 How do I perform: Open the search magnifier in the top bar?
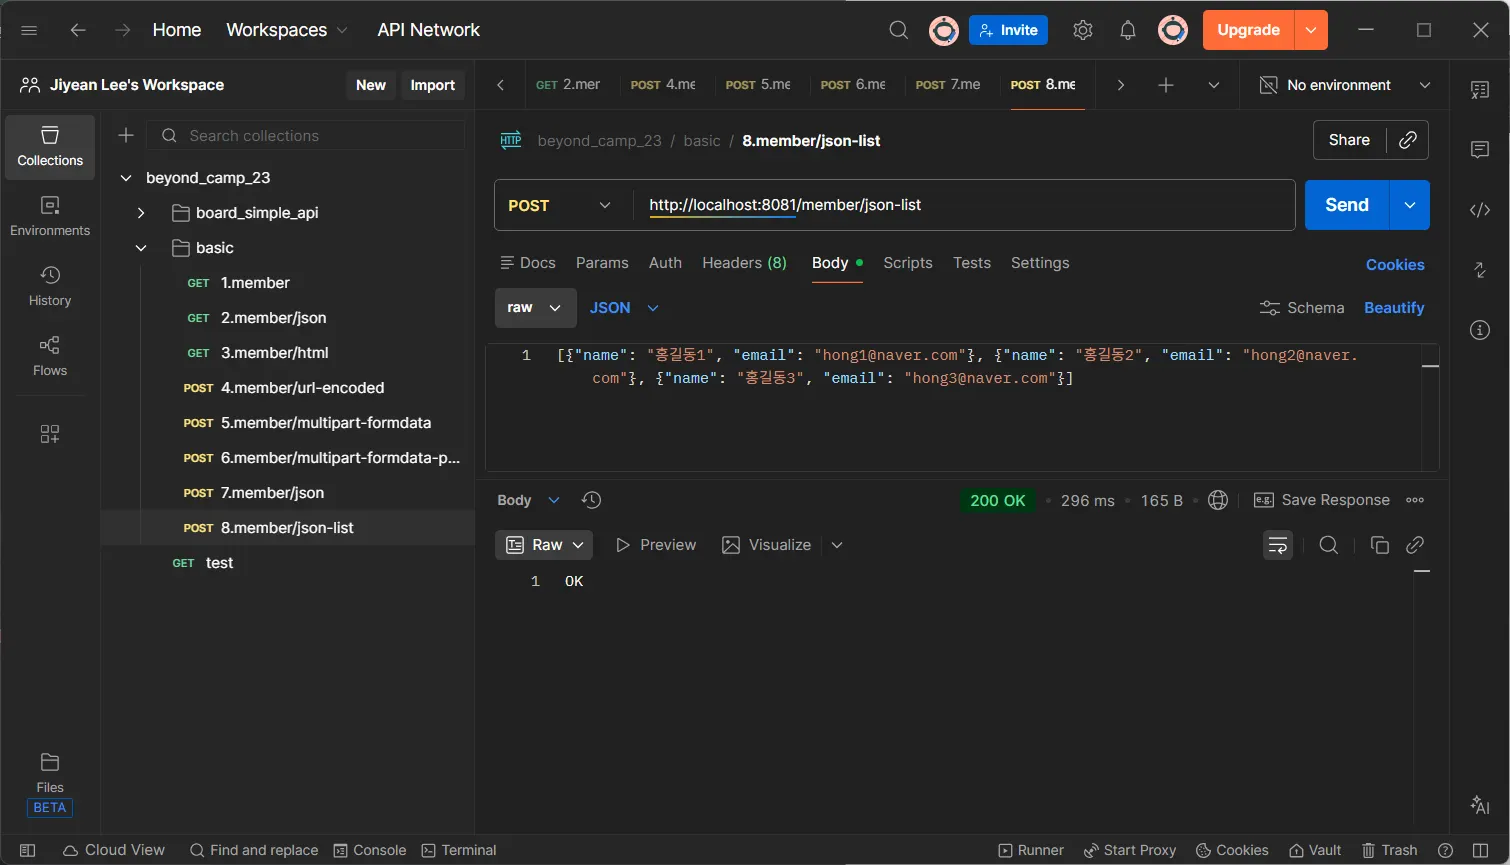tap(899, 30)
